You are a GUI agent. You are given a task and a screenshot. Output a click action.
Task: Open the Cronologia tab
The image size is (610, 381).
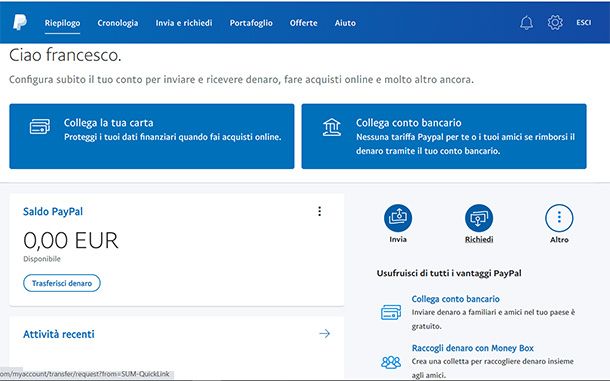(x=117, y=23)
